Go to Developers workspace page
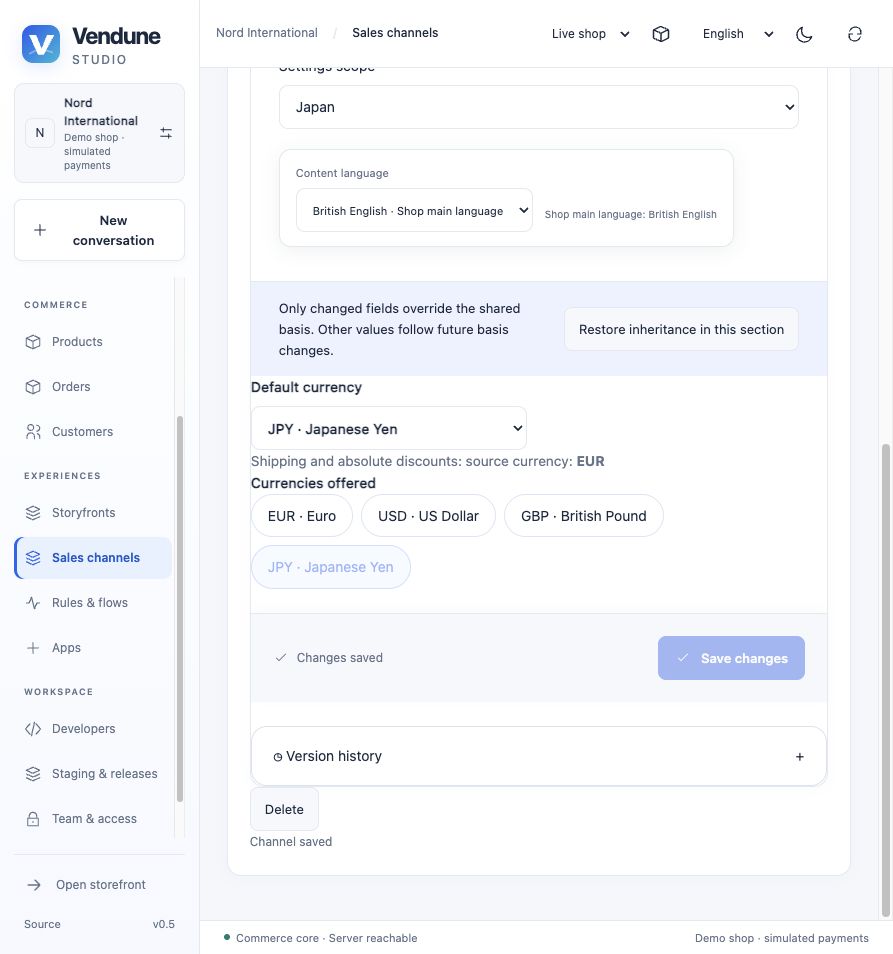The width and height of the screenshot is (893, 954). (x=93, y=729)
